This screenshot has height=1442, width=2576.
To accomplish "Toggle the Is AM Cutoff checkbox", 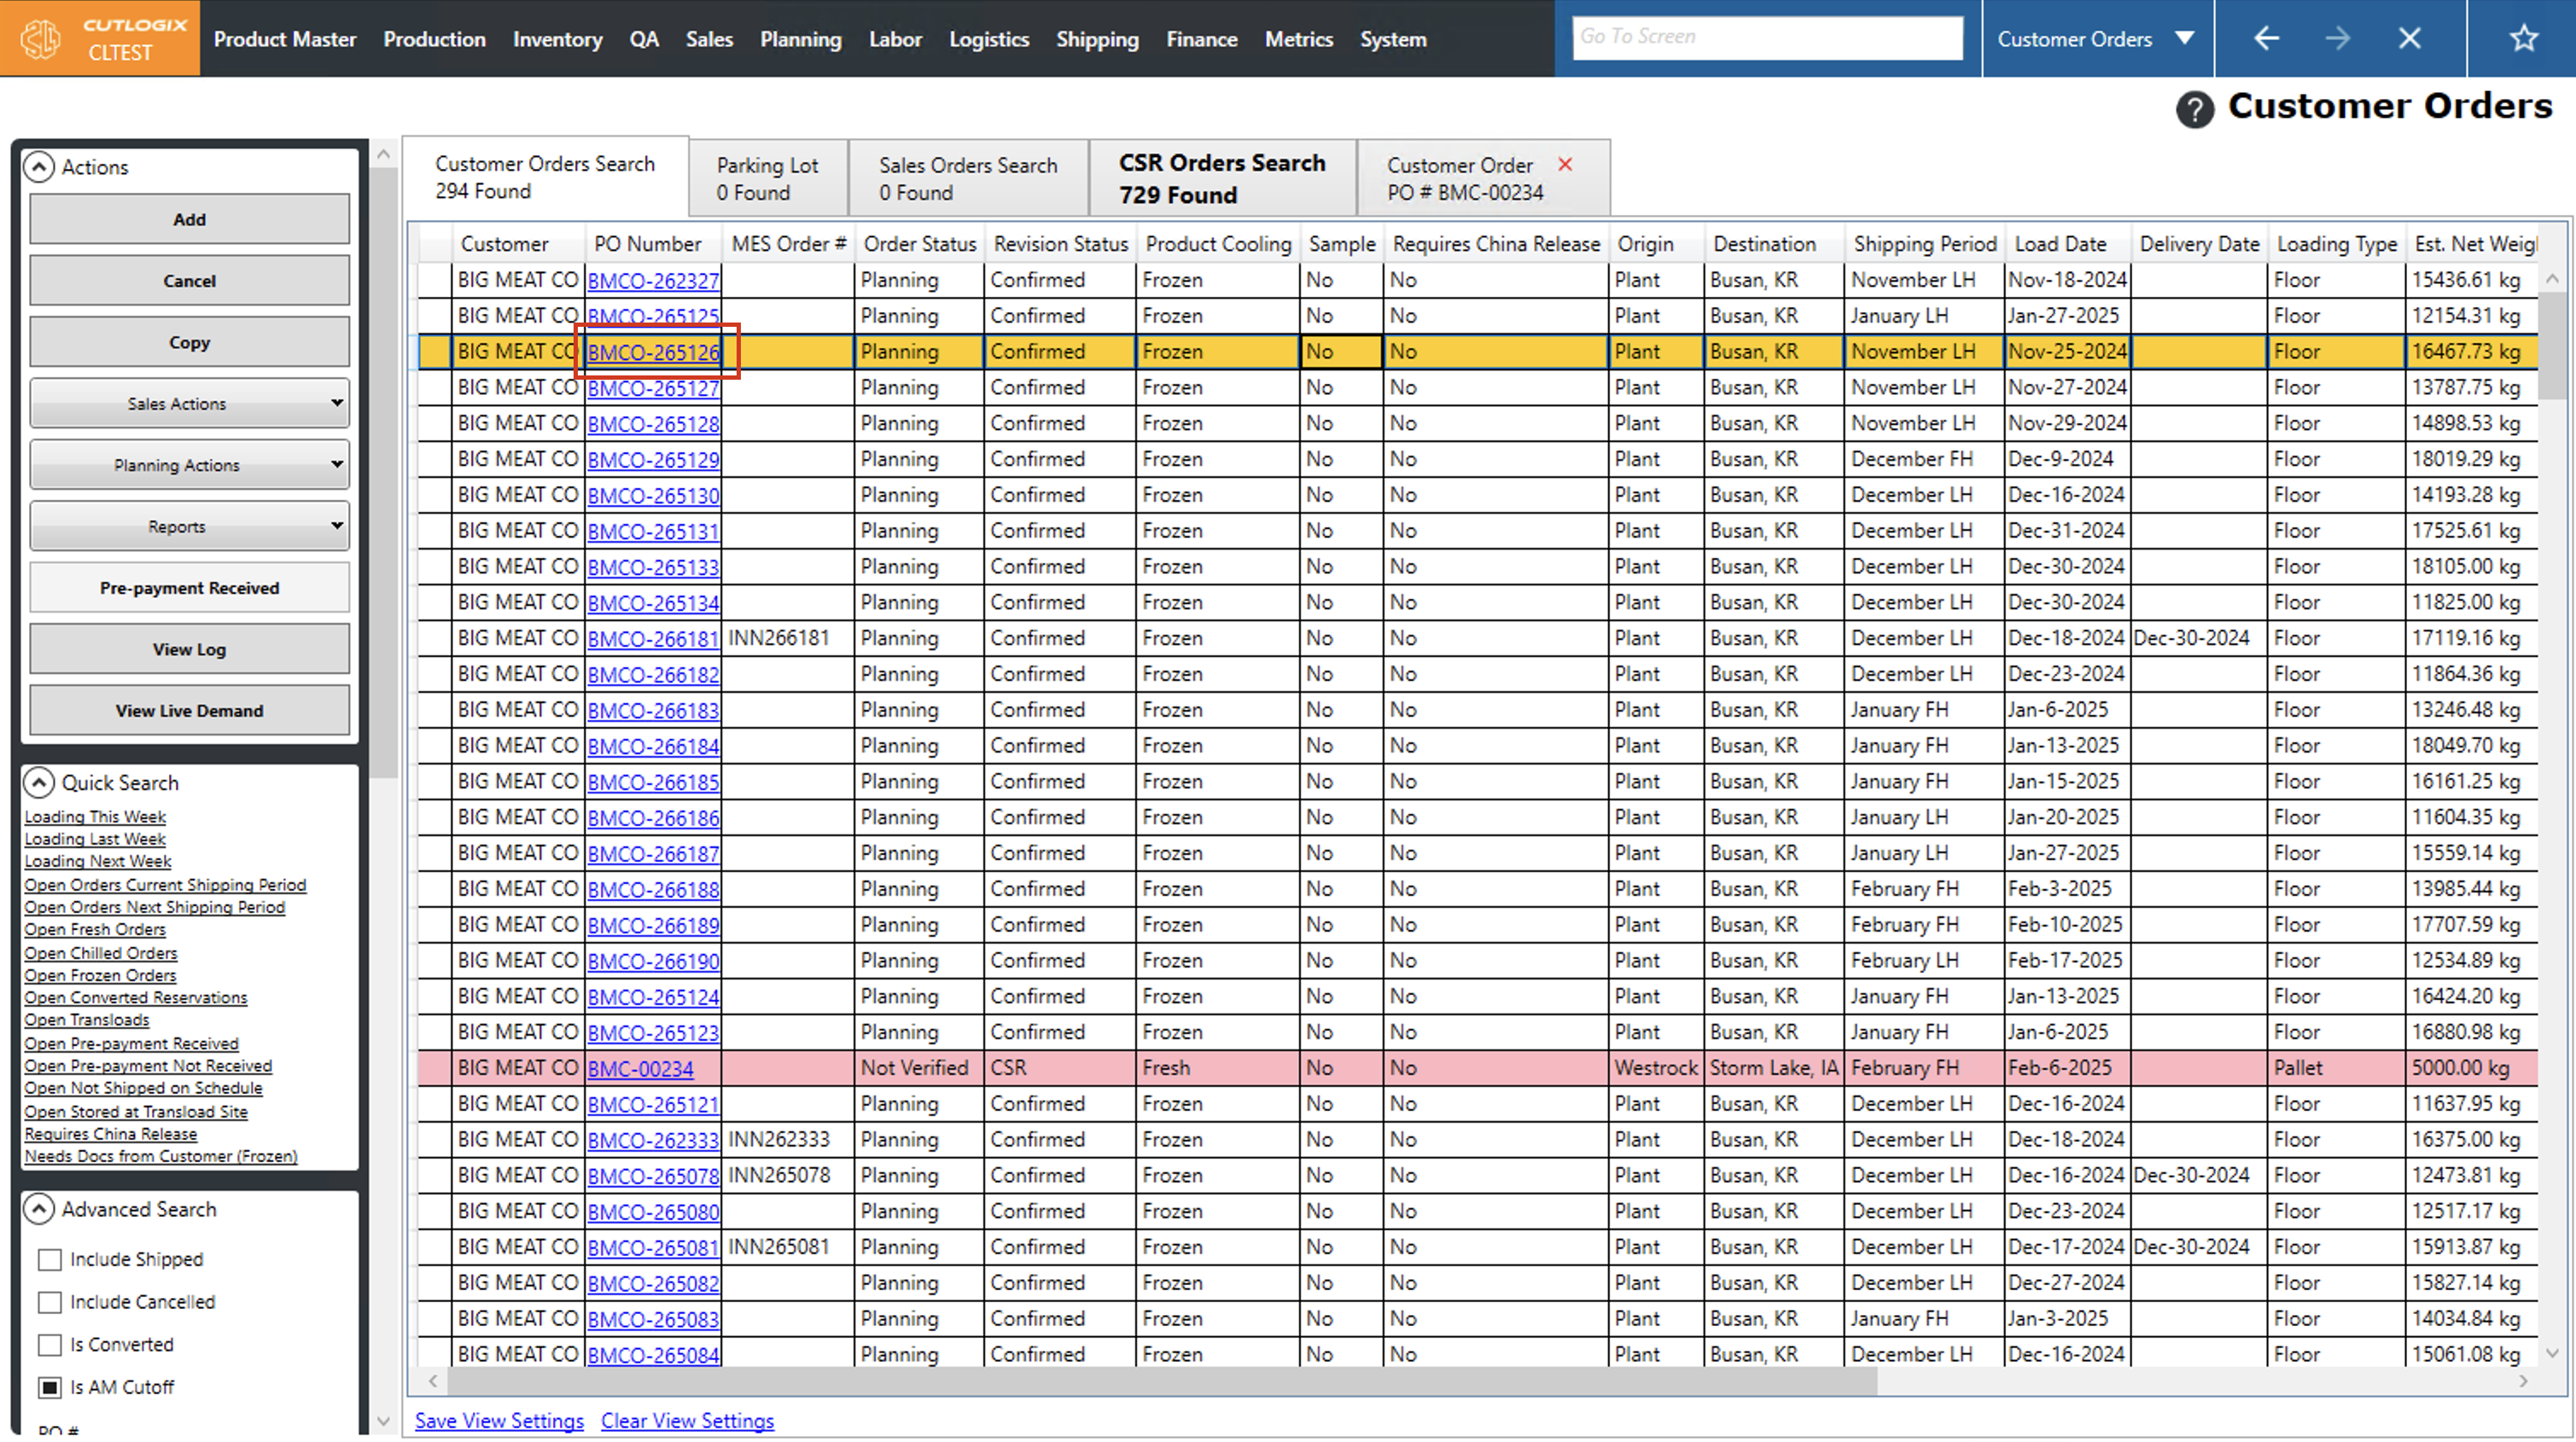I will click(x=50, y=1387).
